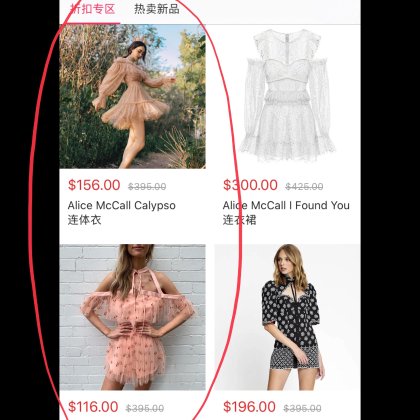Switch to the 折扣专区 tab

93,9
